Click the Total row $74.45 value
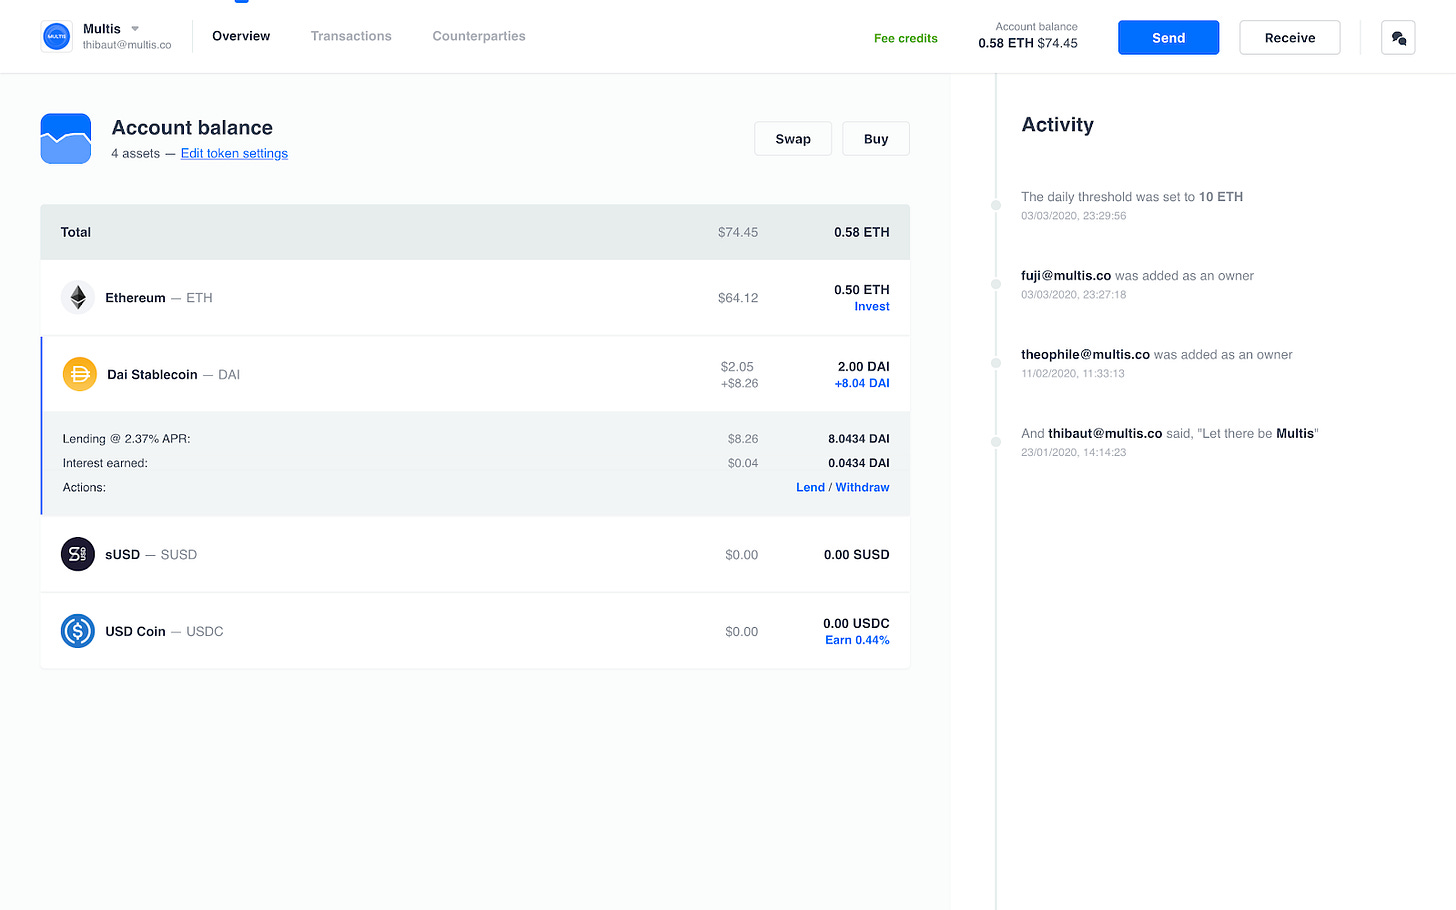The image size is (1456, 910). point(738,232)
